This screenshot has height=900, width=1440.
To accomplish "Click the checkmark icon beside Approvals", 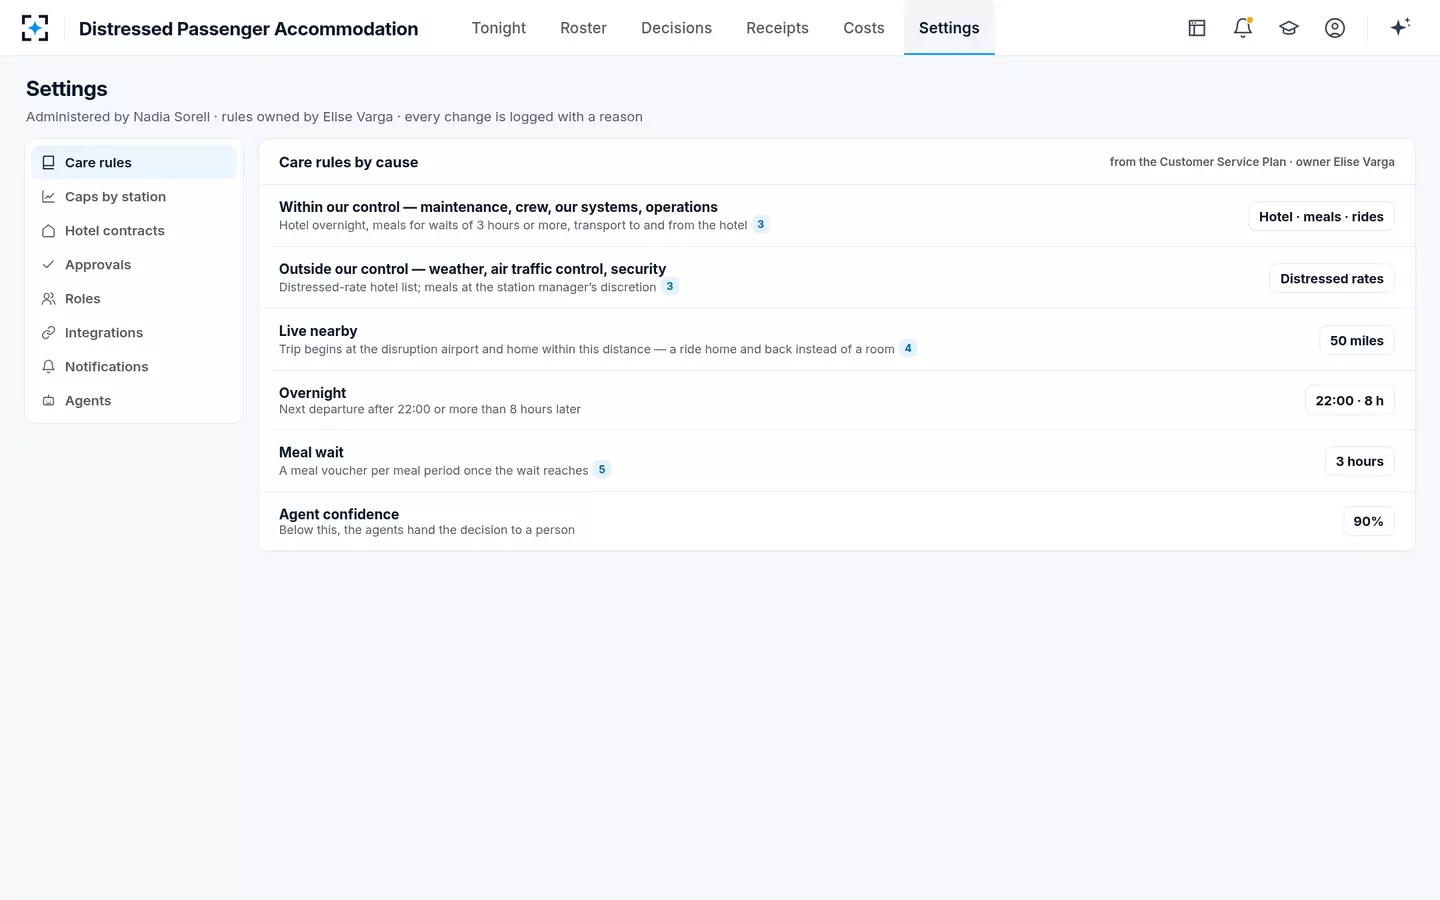I will (x=48, y=265).
